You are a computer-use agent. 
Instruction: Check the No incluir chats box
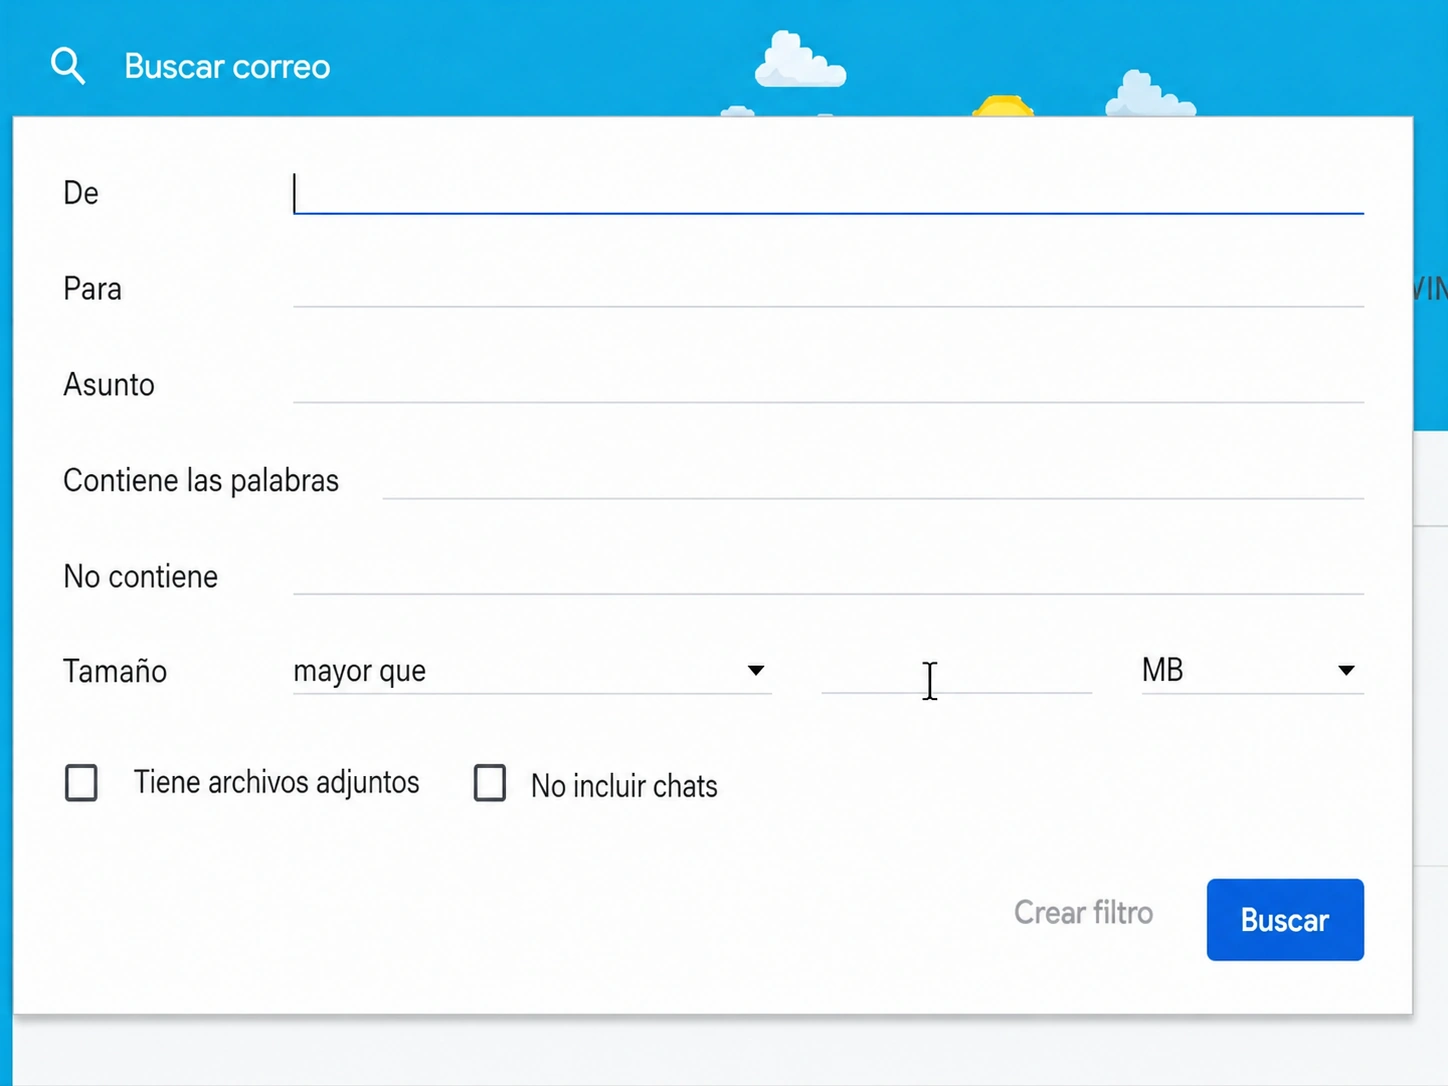490,783
